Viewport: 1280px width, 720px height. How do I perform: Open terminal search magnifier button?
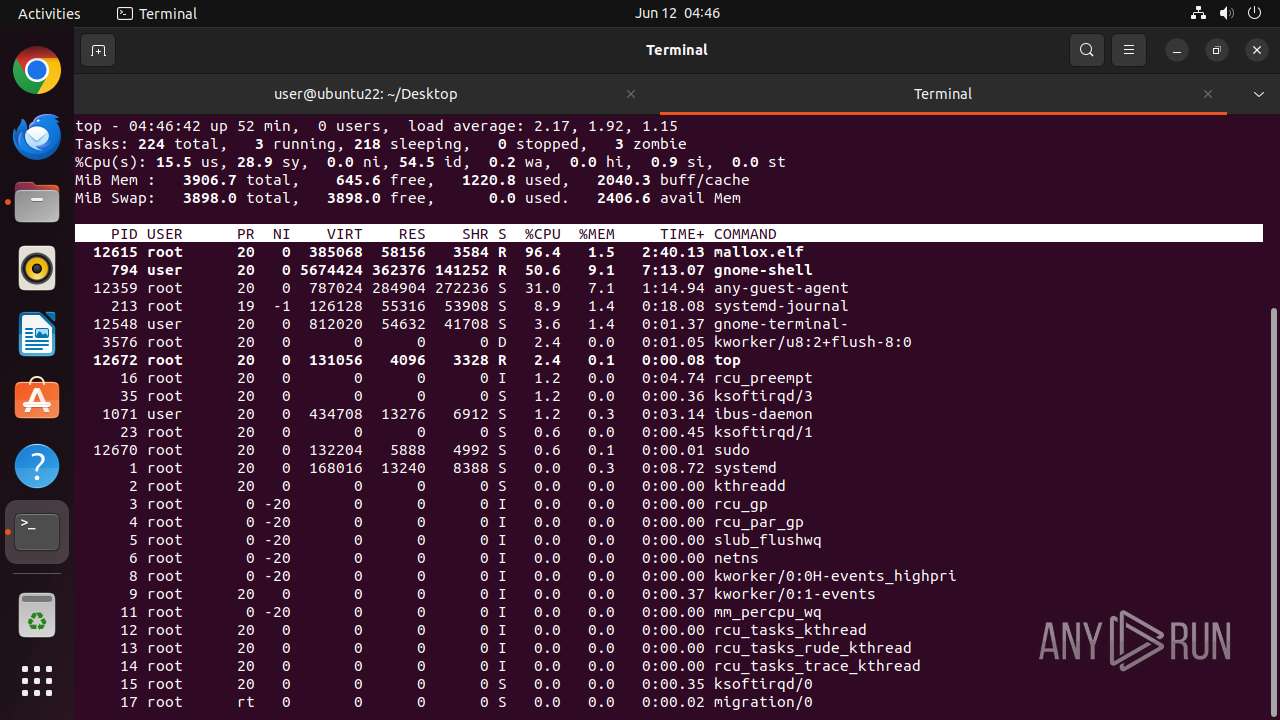click(1087, 50)
